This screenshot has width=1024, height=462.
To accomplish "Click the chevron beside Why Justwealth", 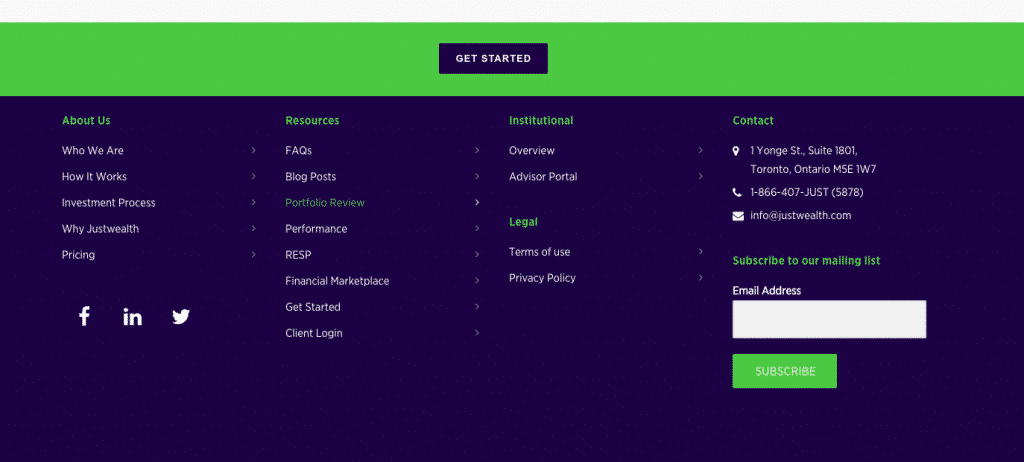I will [x=253, y=229].
